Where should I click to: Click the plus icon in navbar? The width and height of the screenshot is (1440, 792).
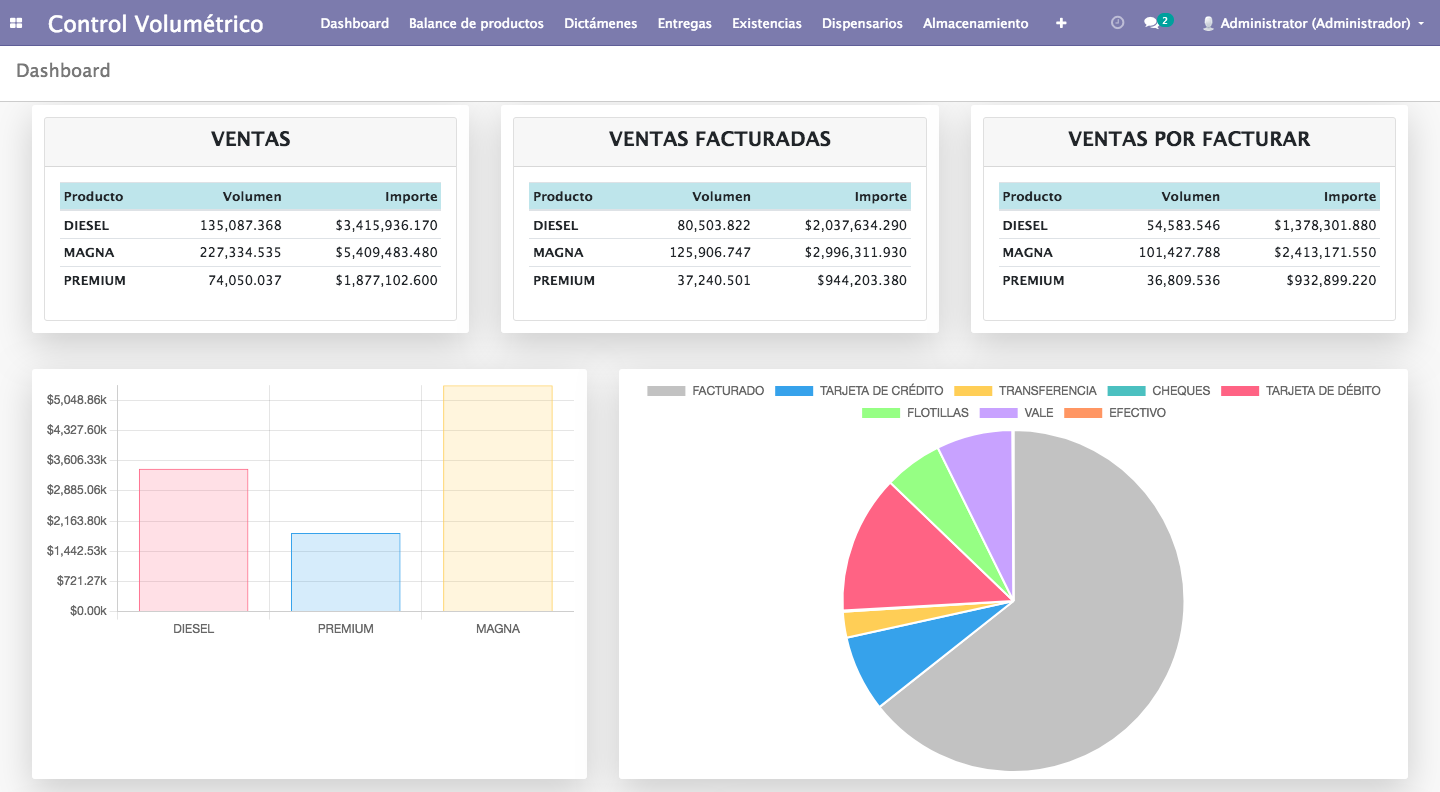tap(1061, 23)
